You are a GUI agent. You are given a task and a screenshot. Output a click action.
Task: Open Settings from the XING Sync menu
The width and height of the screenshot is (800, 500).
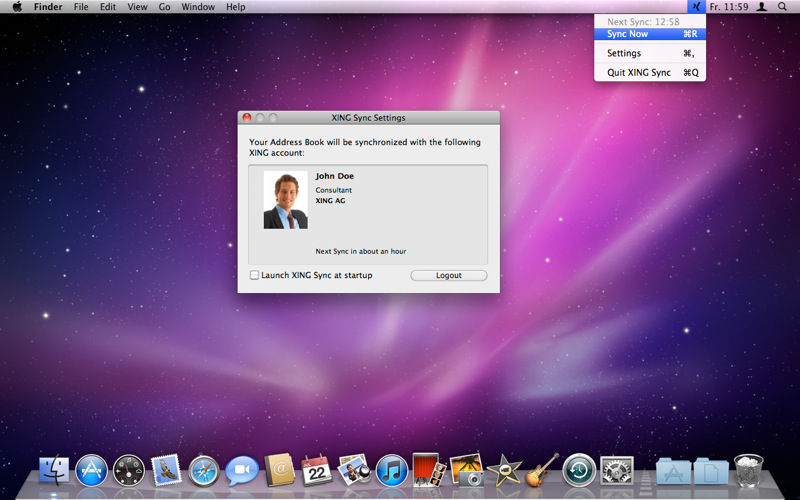(650, 53)
